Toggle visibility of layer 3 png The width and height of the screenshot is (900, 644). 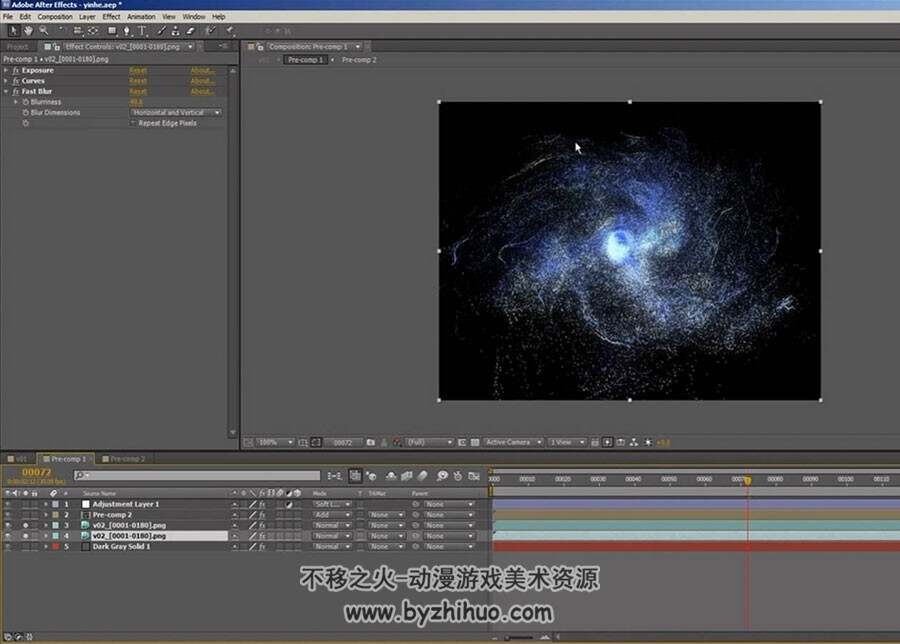point(7,525)
